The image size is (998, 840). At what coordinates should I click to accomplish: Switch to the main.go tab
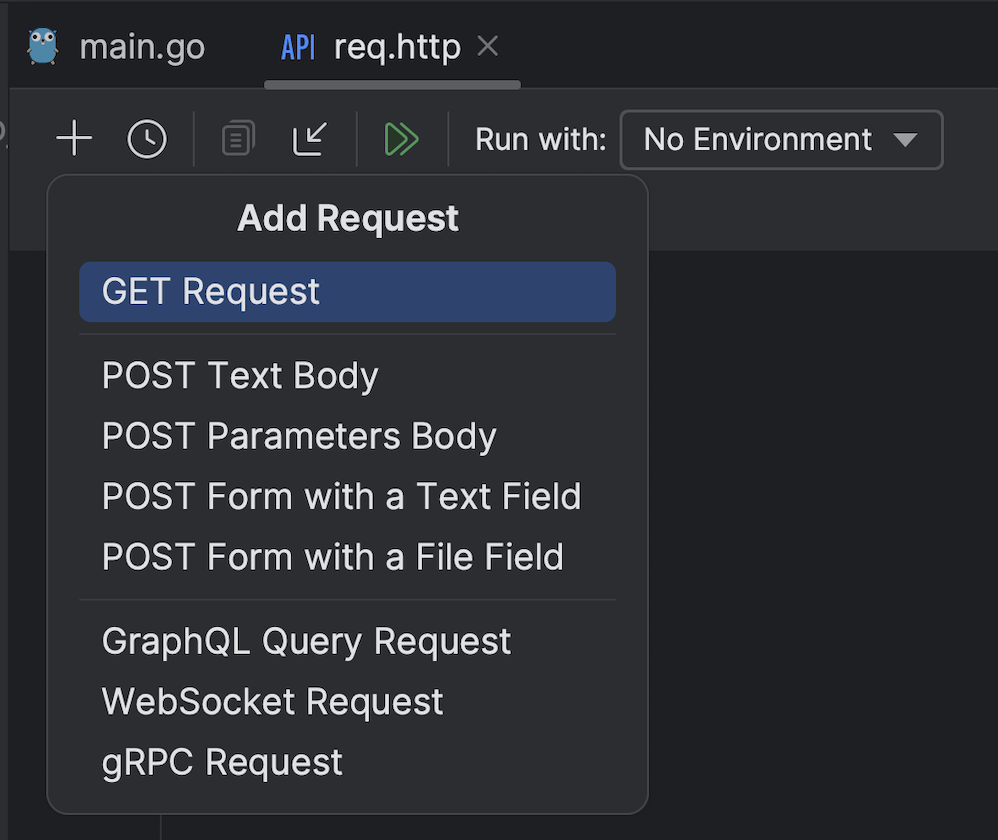click(x=141, y=47)
